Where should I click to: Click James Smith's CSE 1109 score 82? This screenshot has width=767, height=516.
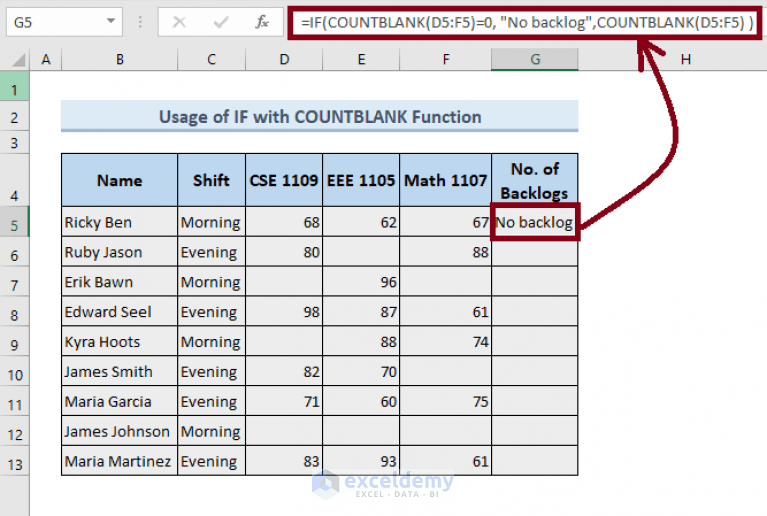(284, 371)
